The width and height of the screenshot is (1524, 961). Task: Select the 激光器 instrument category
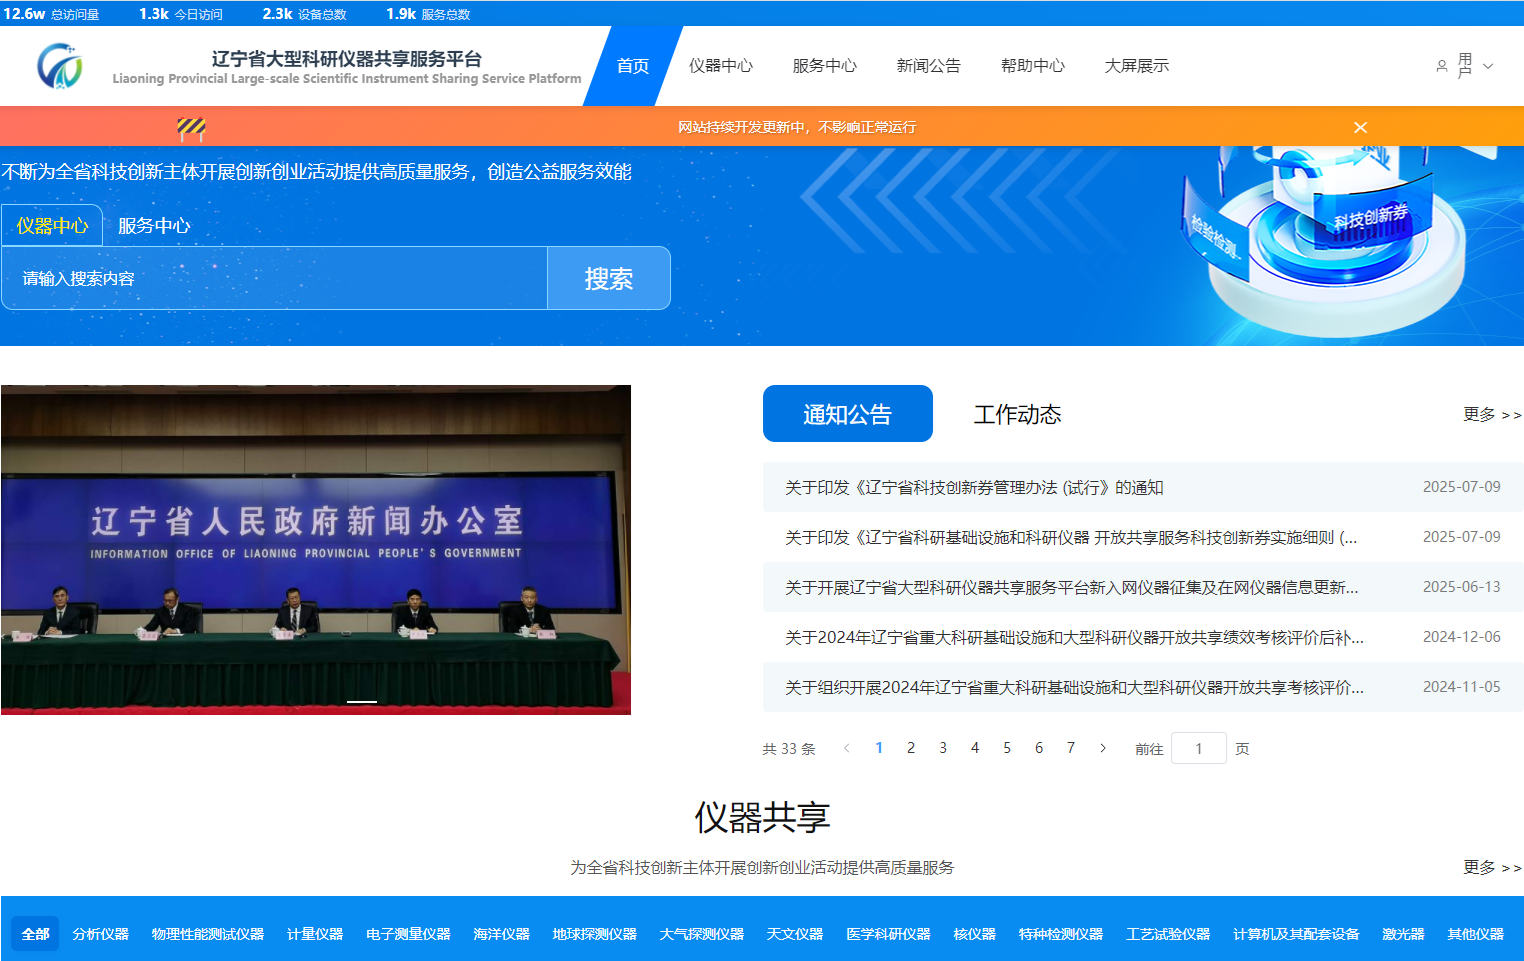[x=1402, y=933]
